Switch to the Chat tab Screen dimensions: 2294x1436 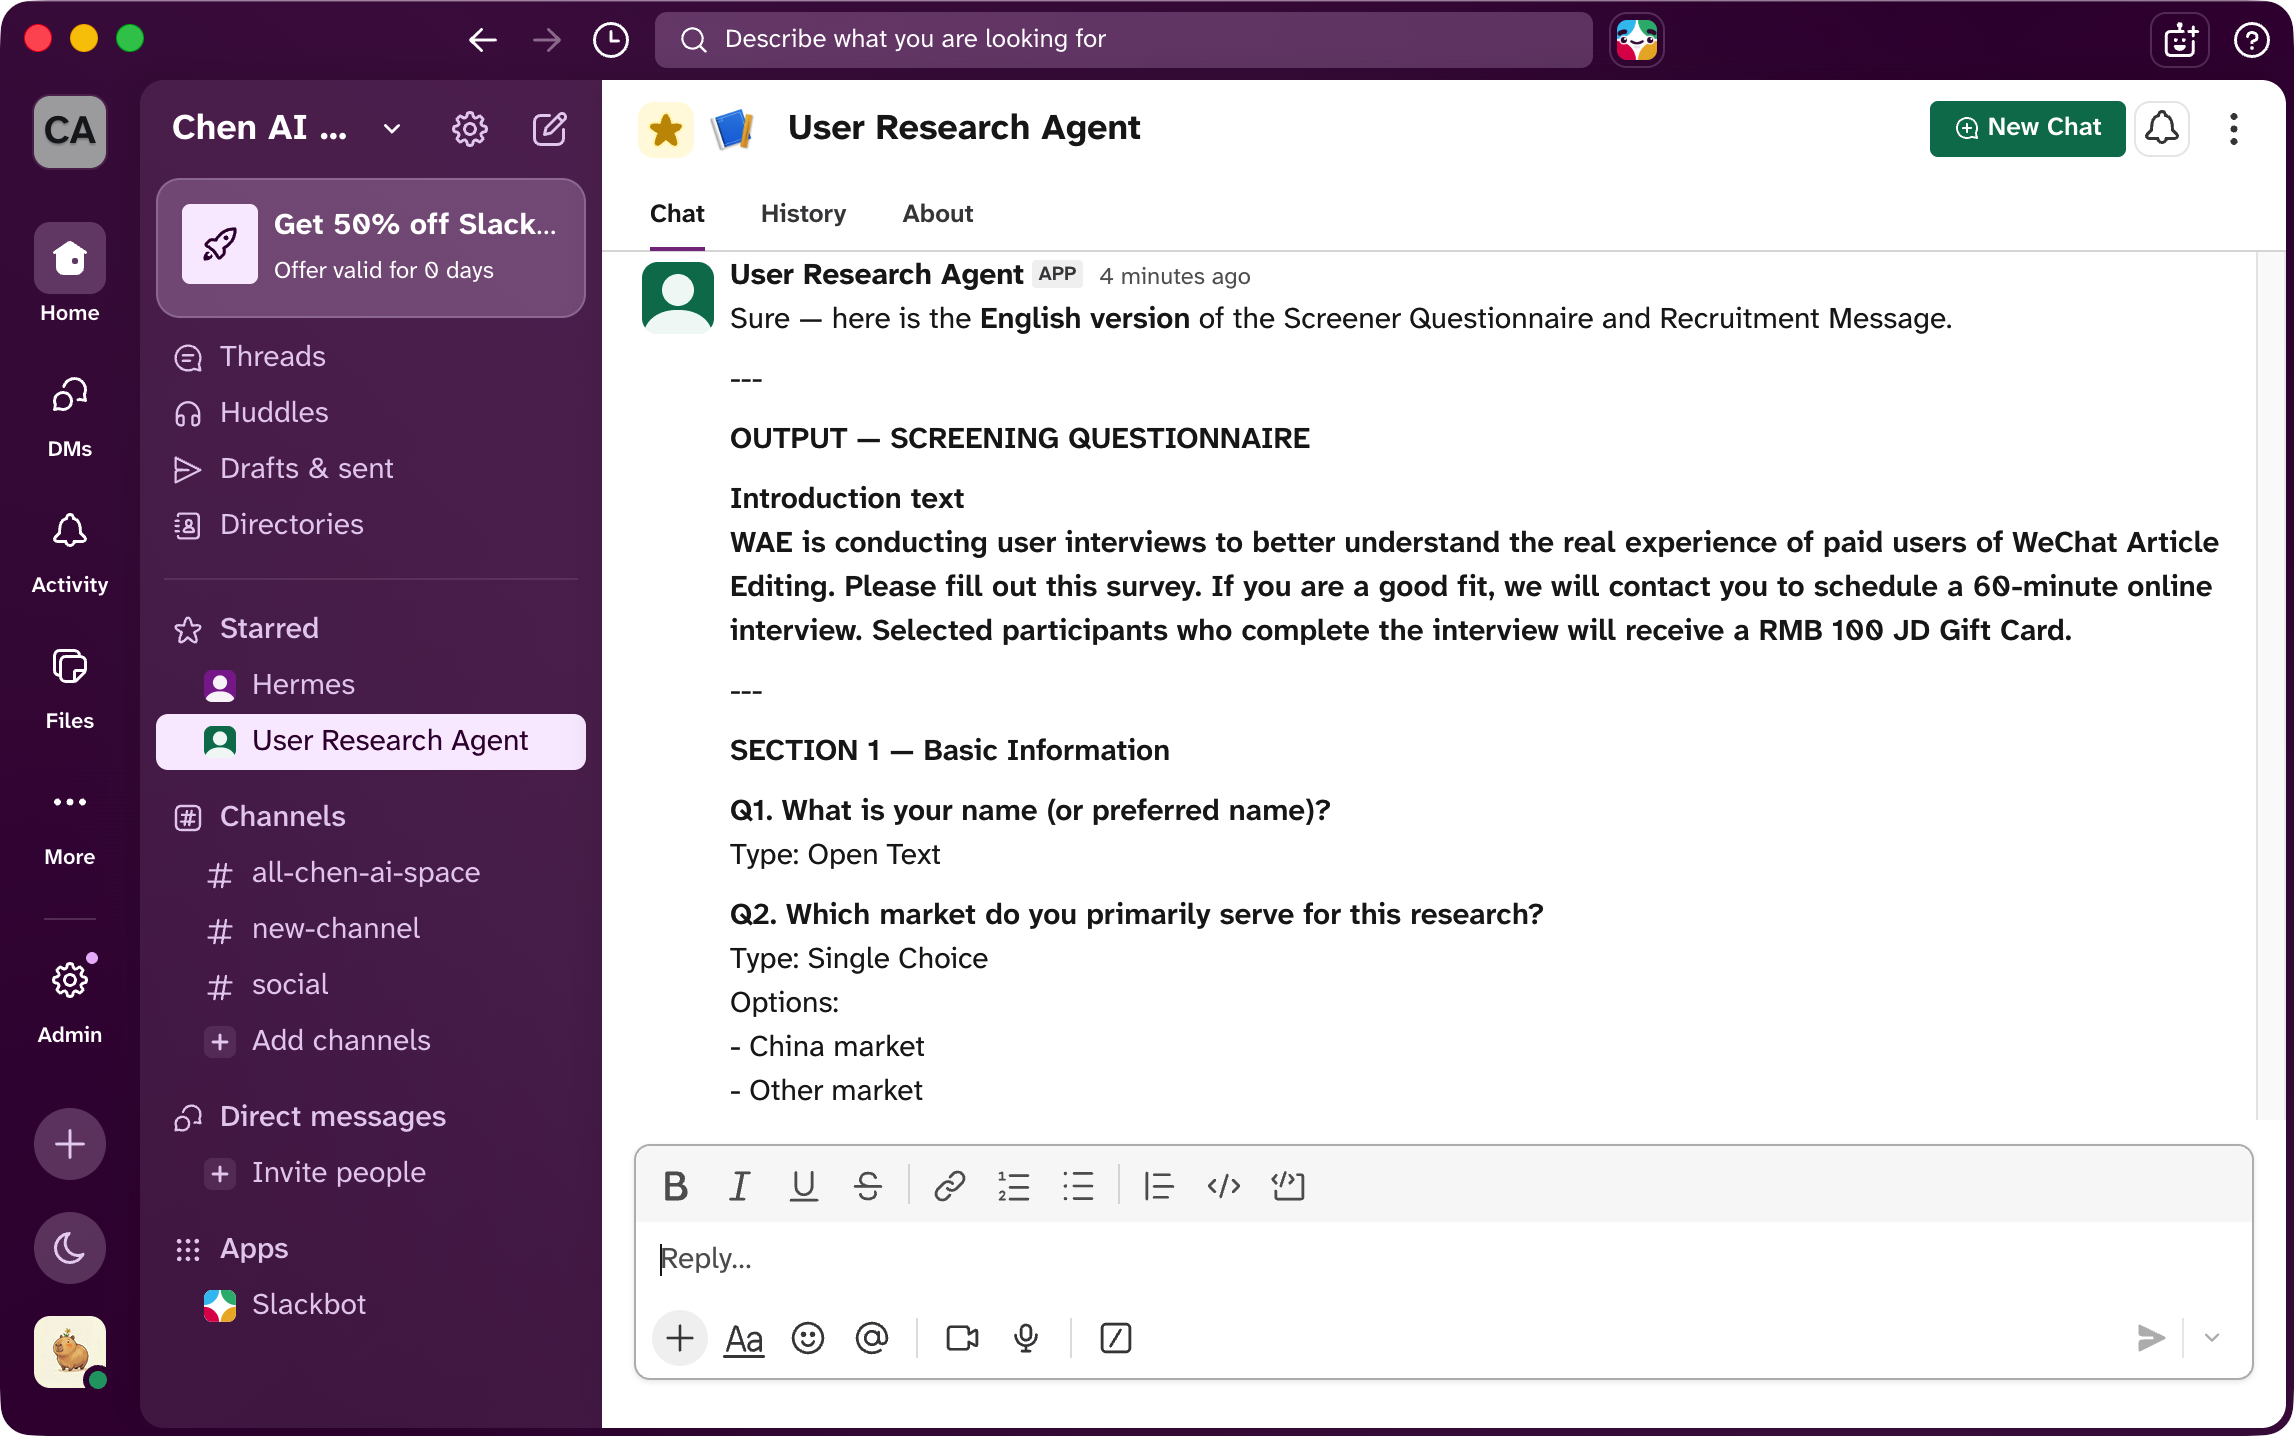[677, 214]
